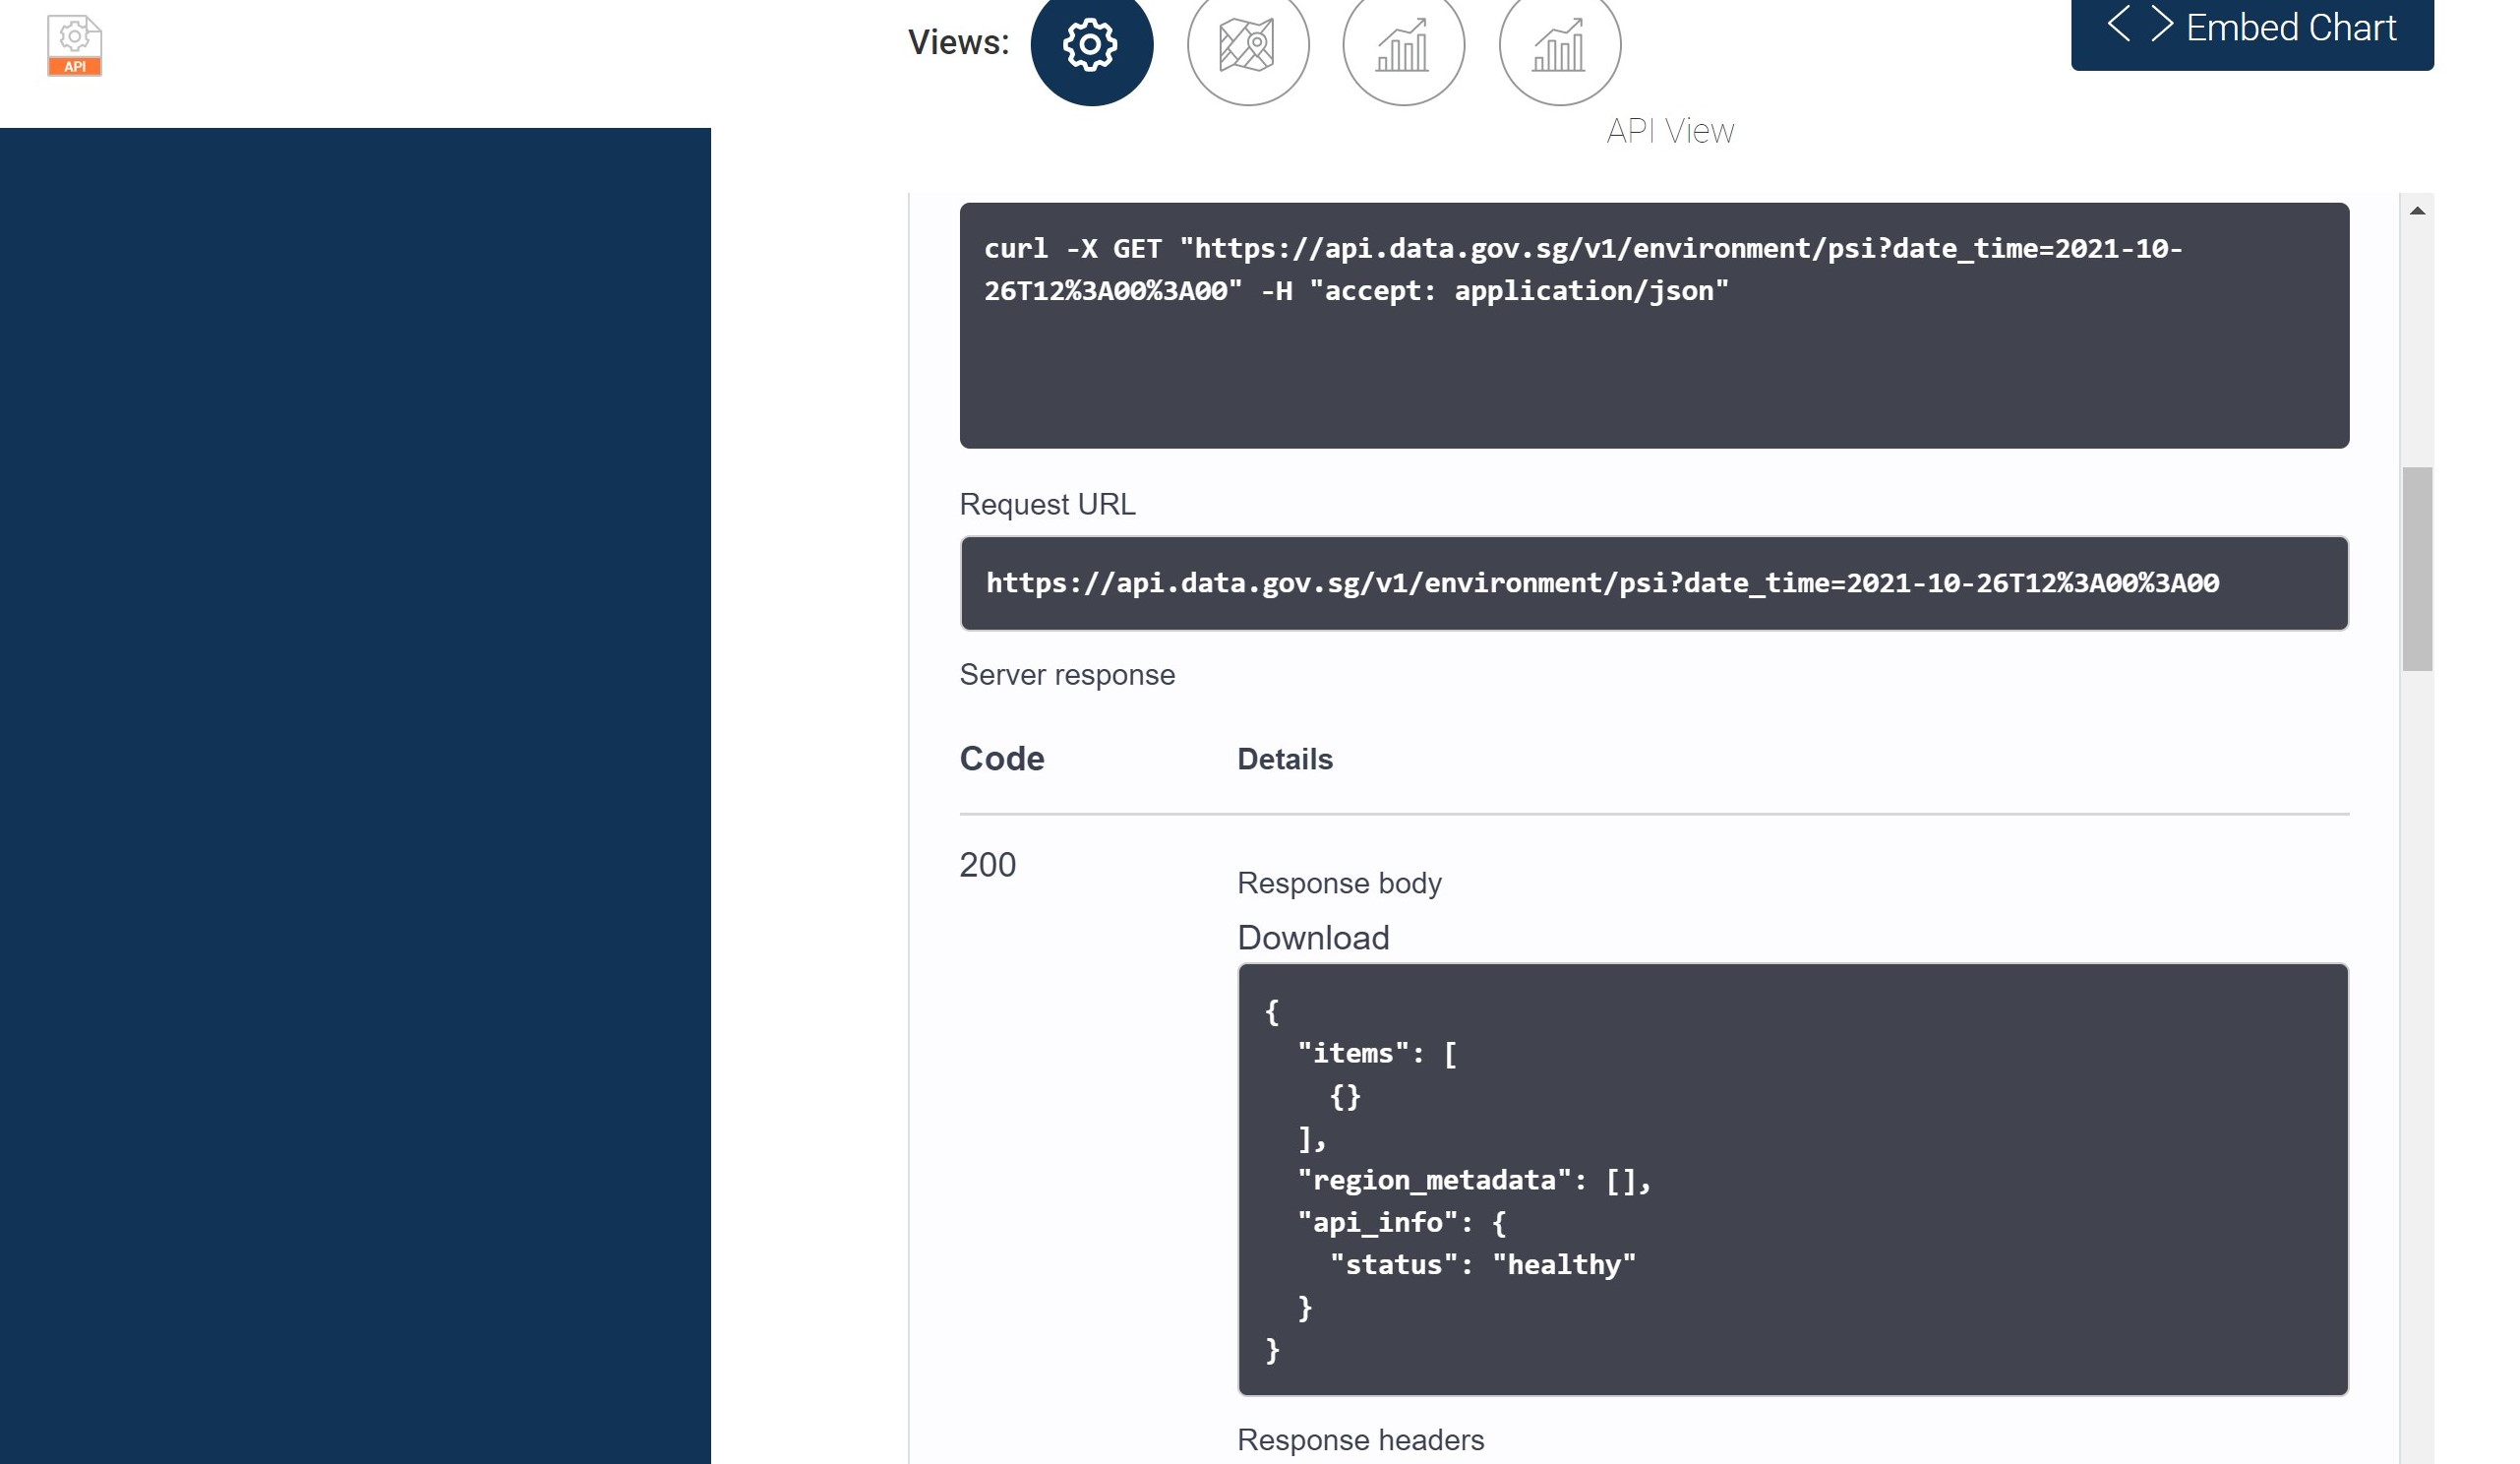Click the vertical scrollbar thumb

[2418, 569]
